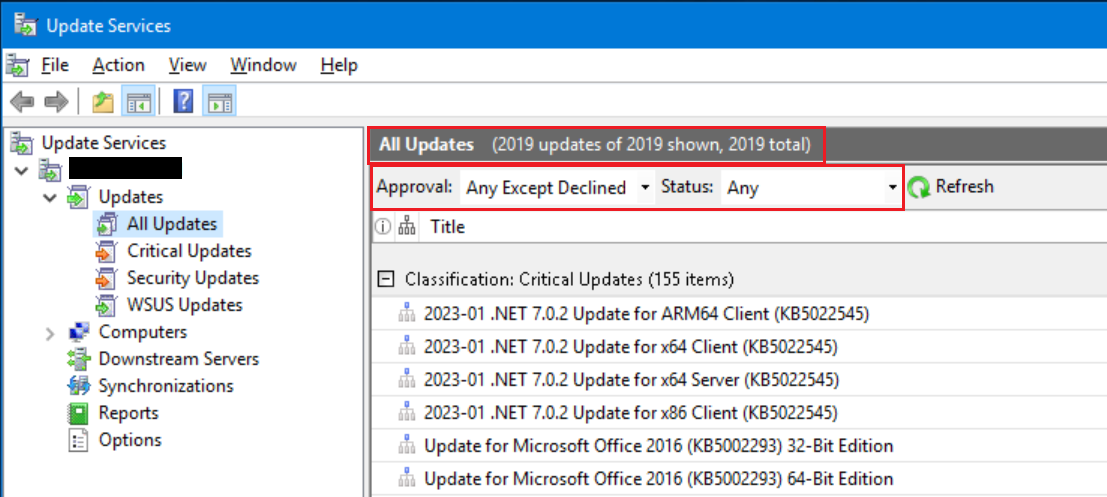Collapse the Critical Updates classification group
Image resolution: width=1107 pixels, height=497 pixels.
click(x=385, y=280)
